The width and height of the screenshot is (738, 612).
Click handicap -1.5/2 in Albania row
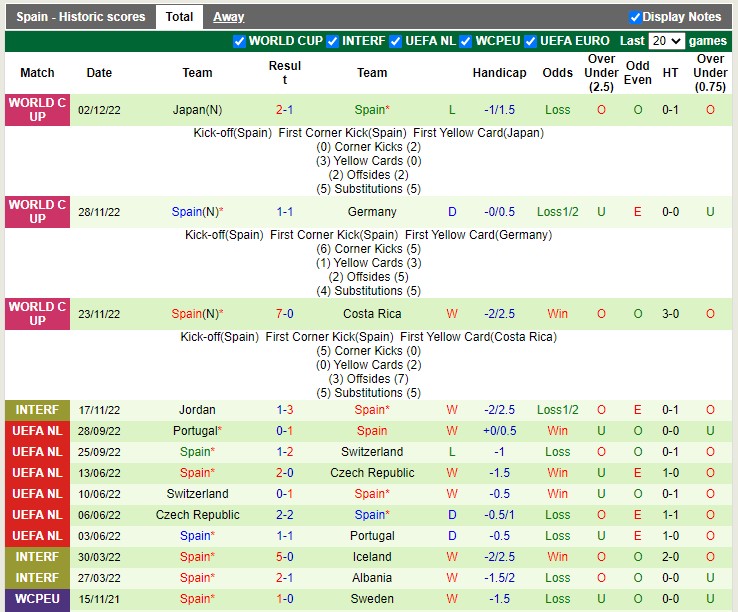click(499, 578)
